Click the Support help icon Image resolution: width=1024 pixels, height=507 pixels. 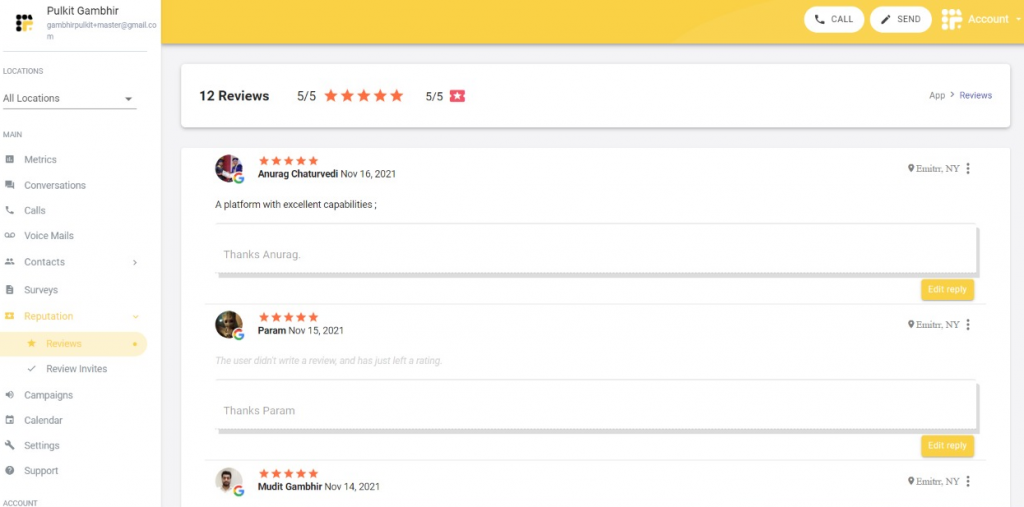10,470
